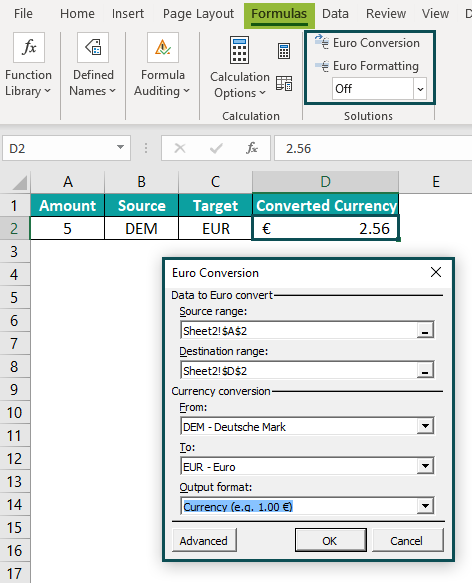
Task: Open the From currency dropdown arrow
Action: coord(425,426)
